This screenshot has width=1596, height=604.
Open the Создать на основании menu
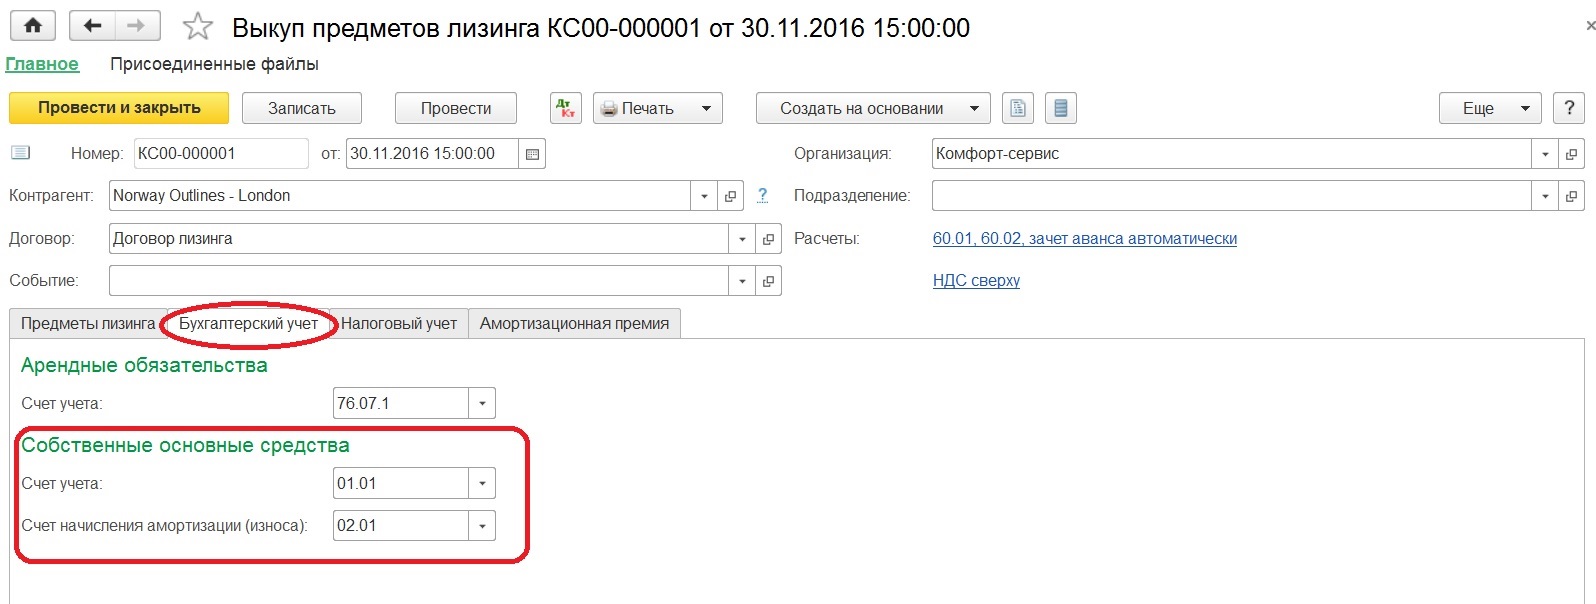(873, 108)
